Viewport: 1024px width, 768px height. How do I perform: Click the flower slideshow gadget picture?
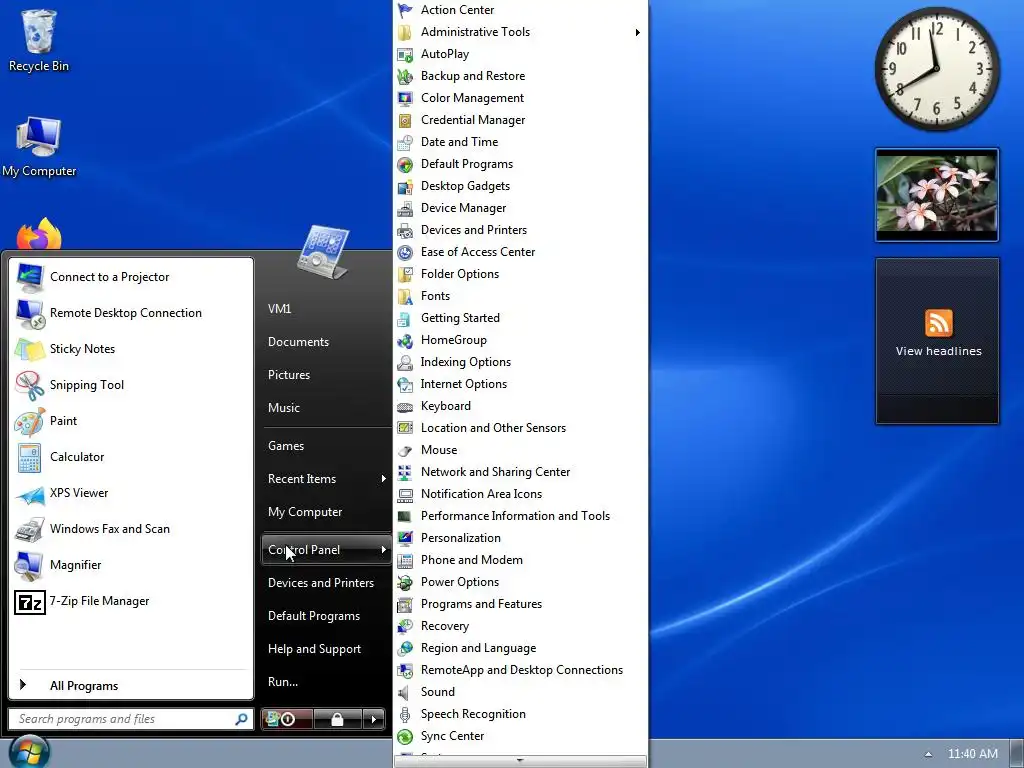click(x=937, y=195)
